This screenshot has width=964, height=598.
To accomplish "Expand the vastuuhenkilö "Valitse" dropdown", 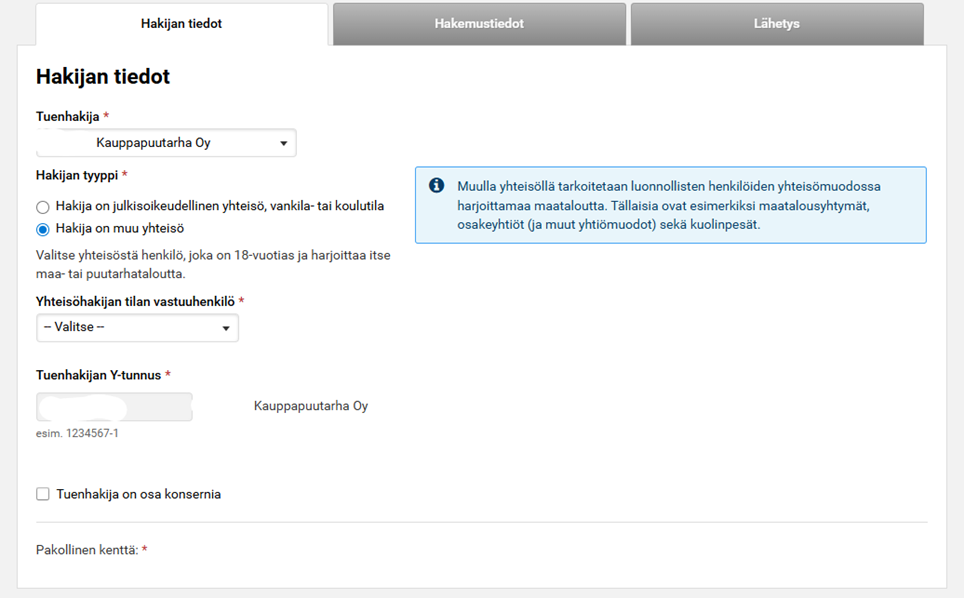I will pos(137,328).
